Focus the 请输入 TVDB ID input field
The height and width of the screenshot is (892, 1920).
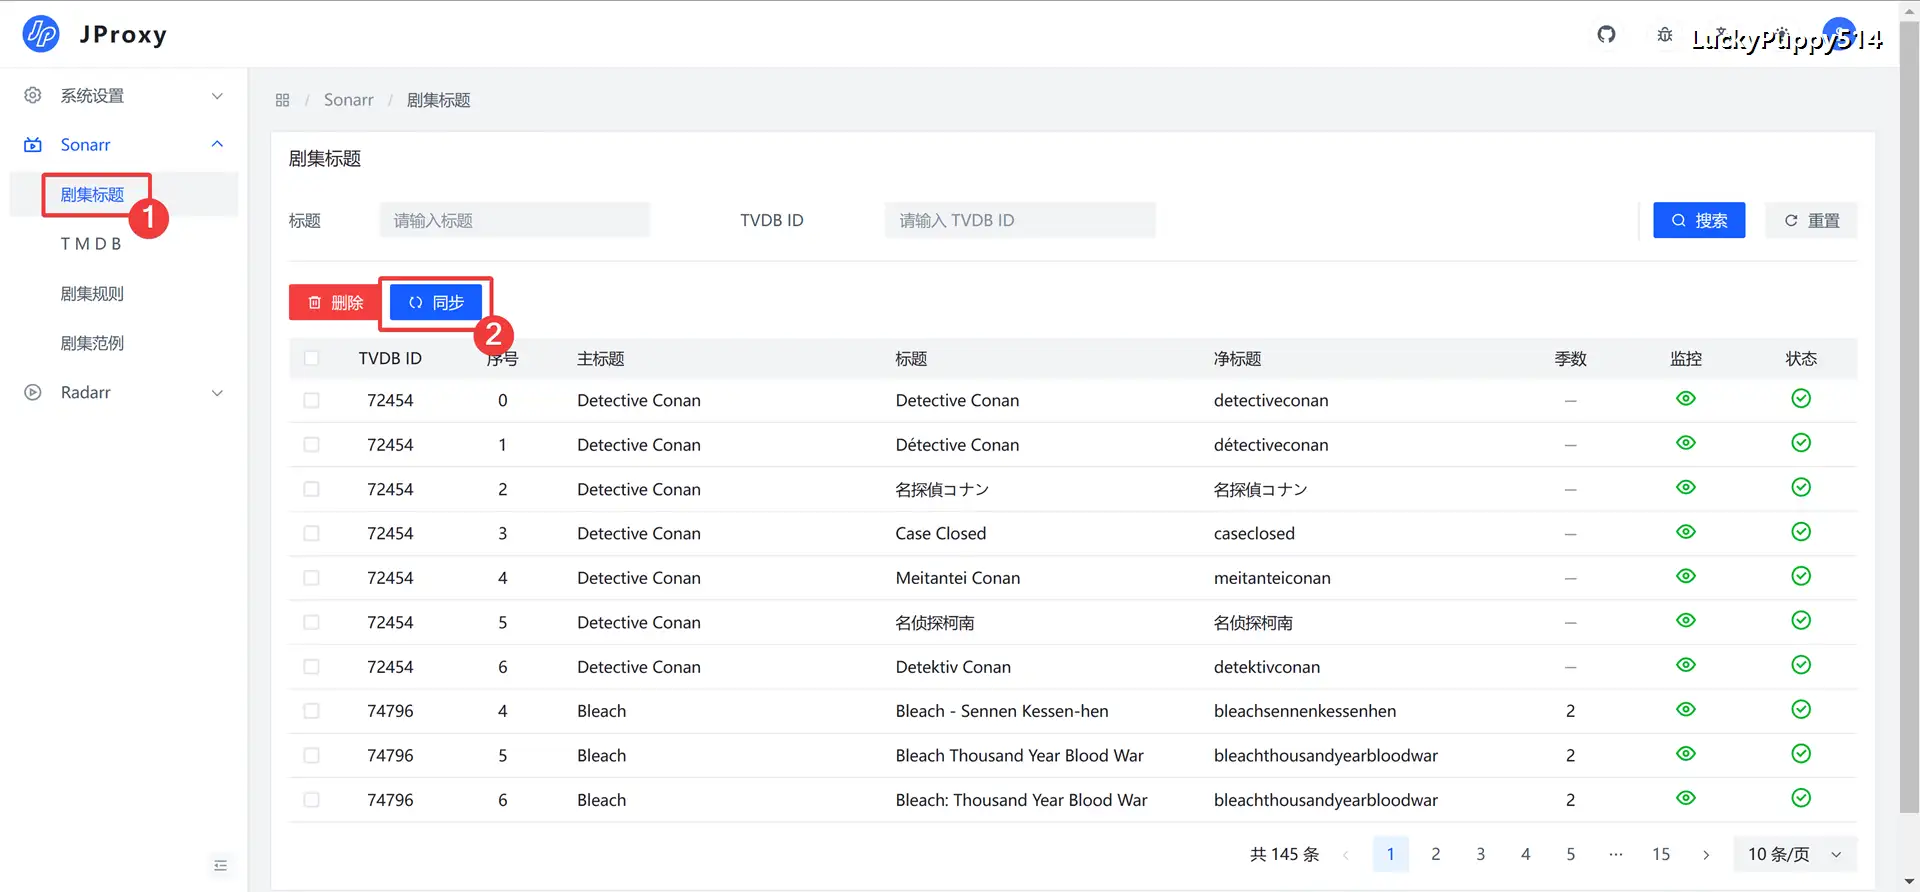click(x=1020, y=220)
